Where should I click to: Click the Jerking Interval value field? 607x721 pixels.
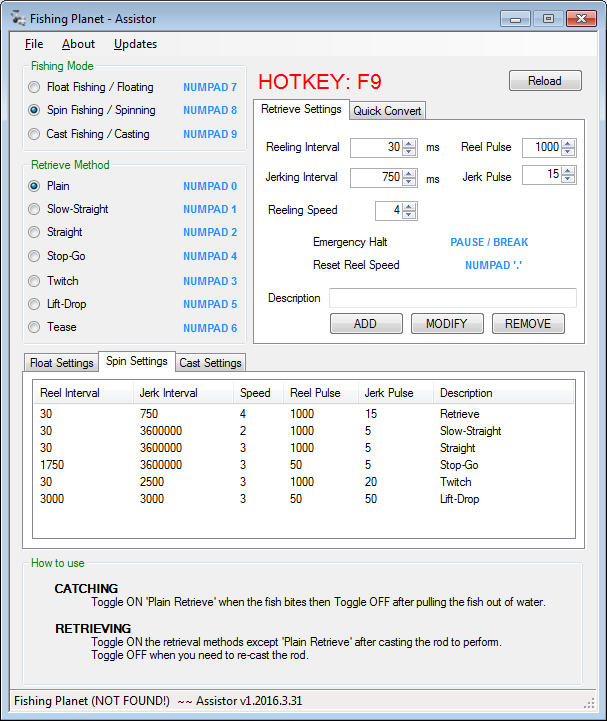(376, 177)
